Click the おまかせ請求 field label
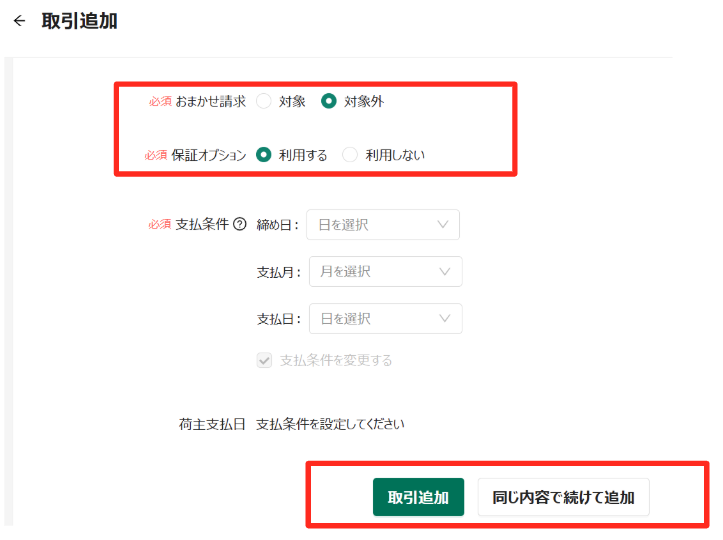The width and height of the screenshot is (723, 540). 211,101
